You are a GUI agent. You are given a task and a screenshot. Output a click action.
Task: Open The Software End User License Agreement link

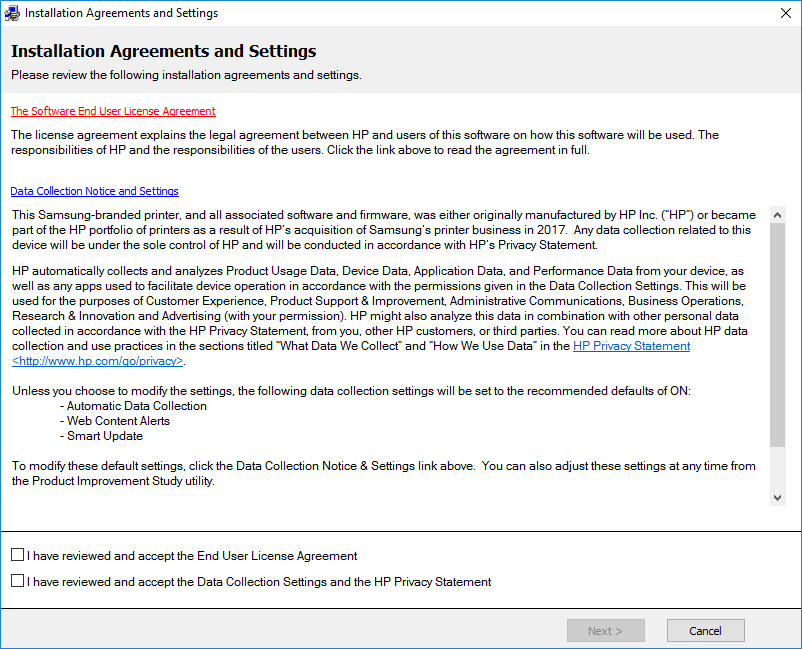pyautogui.click(x=113, y=111)
